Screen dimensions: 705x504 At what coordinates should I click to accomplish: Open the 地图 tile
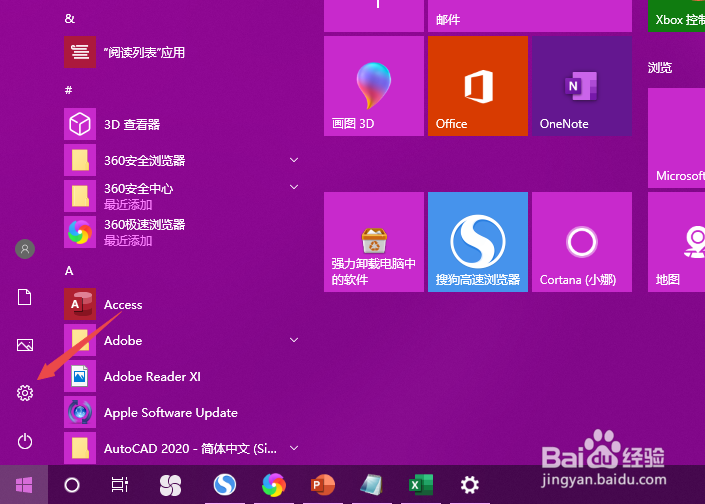pyautogui.click(x=676, y=242)
